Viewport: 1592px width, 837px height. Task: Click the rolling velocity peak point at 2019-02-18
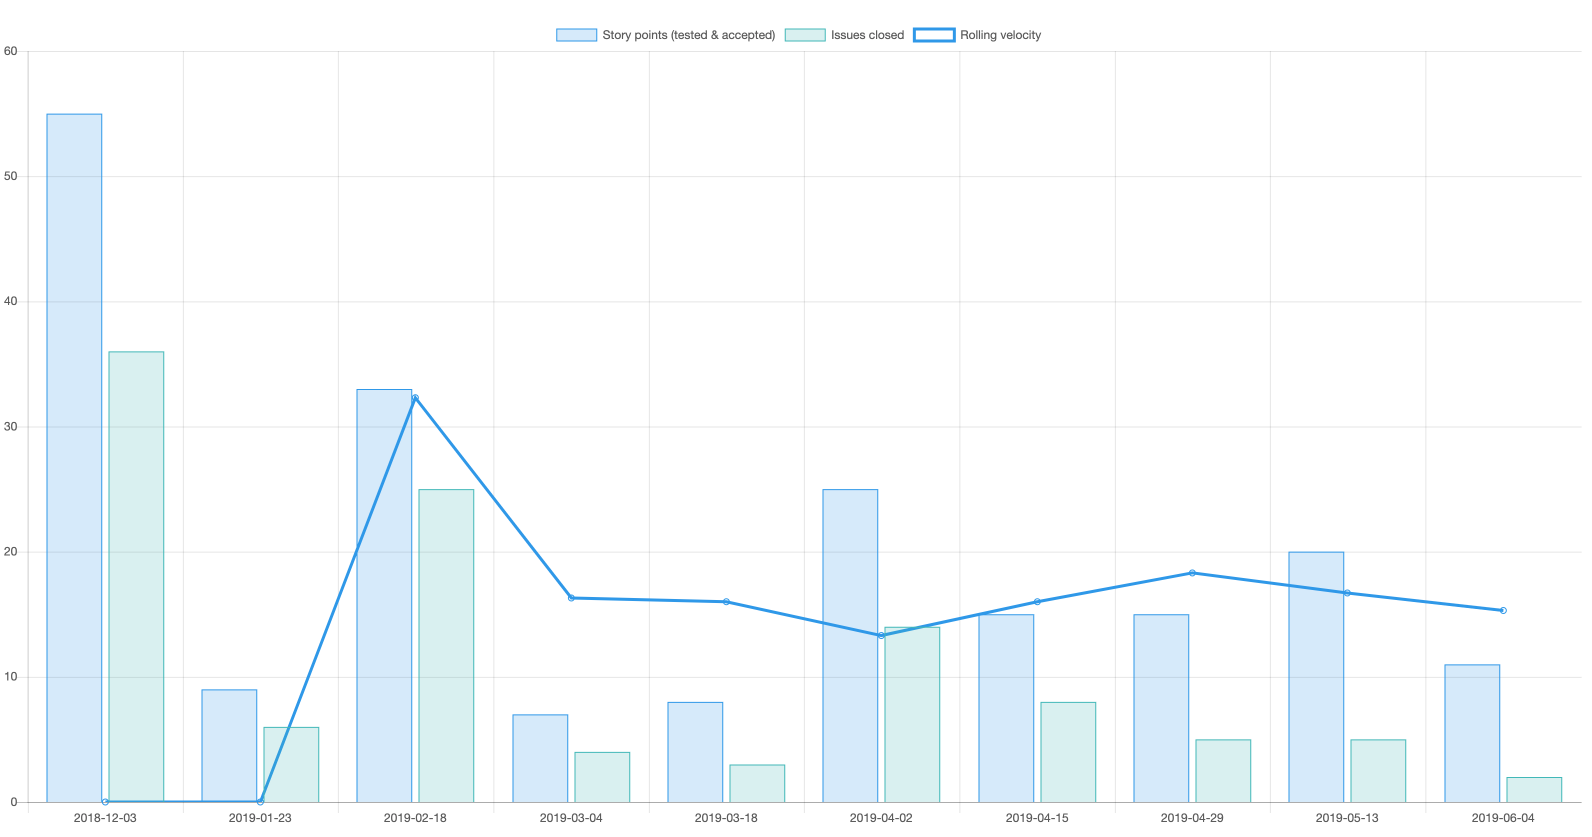[x=415, y=398]
